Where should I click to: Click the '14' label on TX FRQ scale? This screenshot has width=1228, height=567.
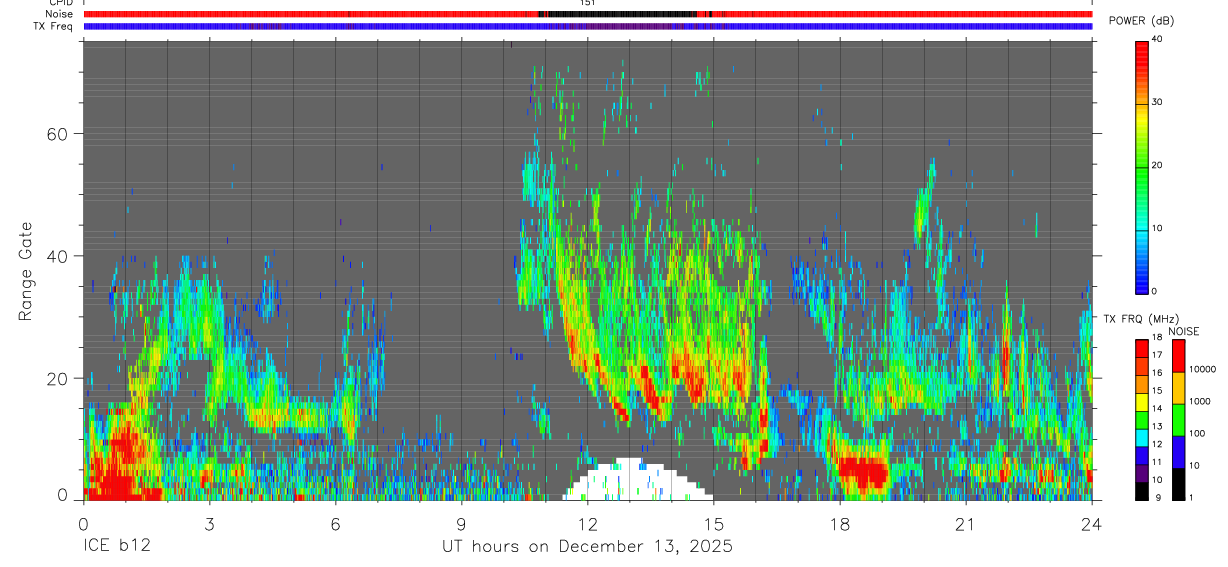pos(1157,409)
